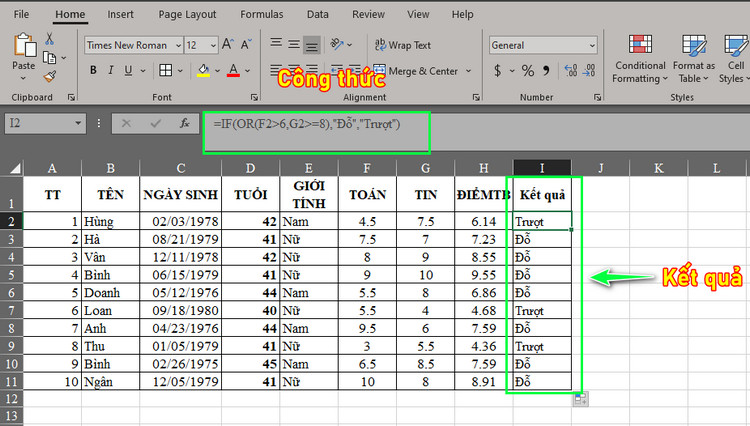Switch to the Insert tab
Image resolution: width=750 pixels, height=426 pixels.
click(x=120, y=14)
